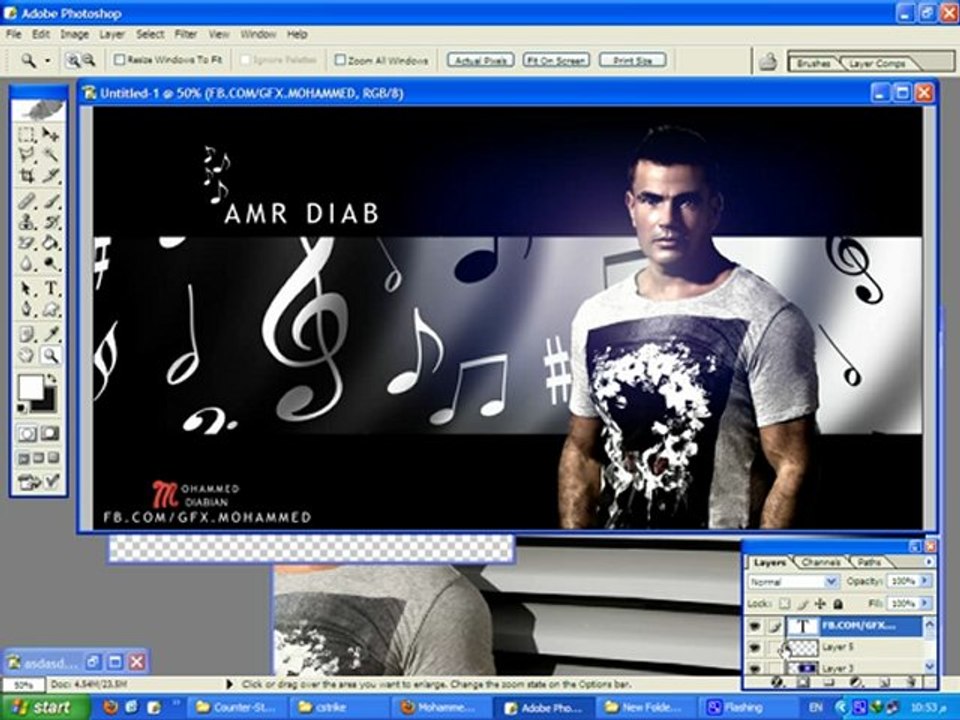Select the Eyedropper tool

[51, 334]
